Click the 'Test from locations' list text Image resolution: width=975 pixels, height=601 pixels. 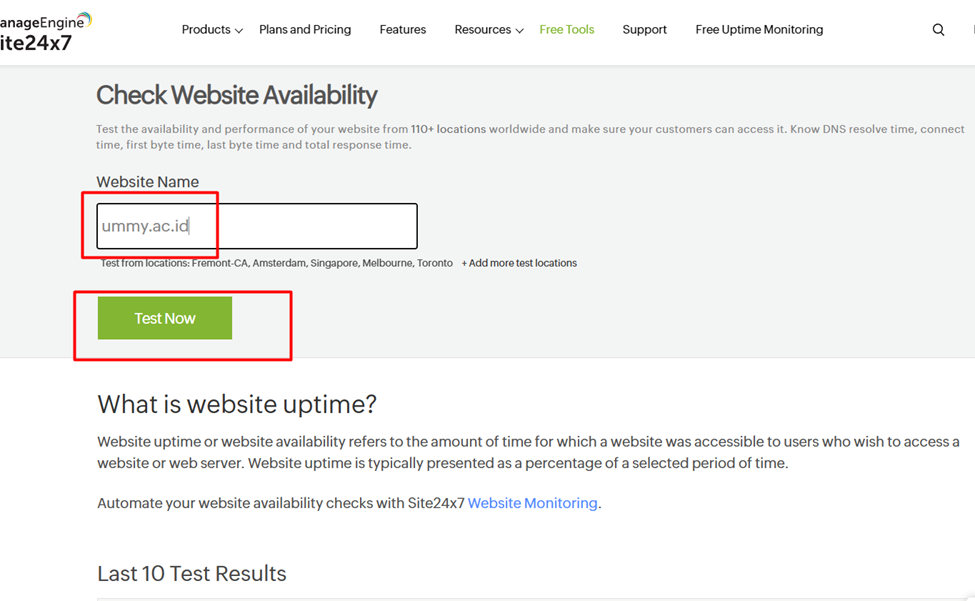coord(276,263)
